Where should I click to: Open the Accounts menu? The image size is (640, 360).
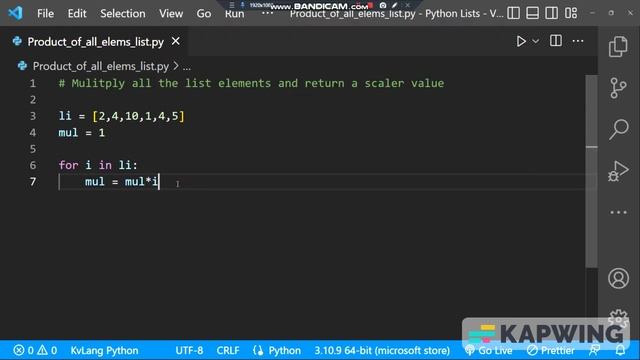pyautogui.click(x=618, y=278)
